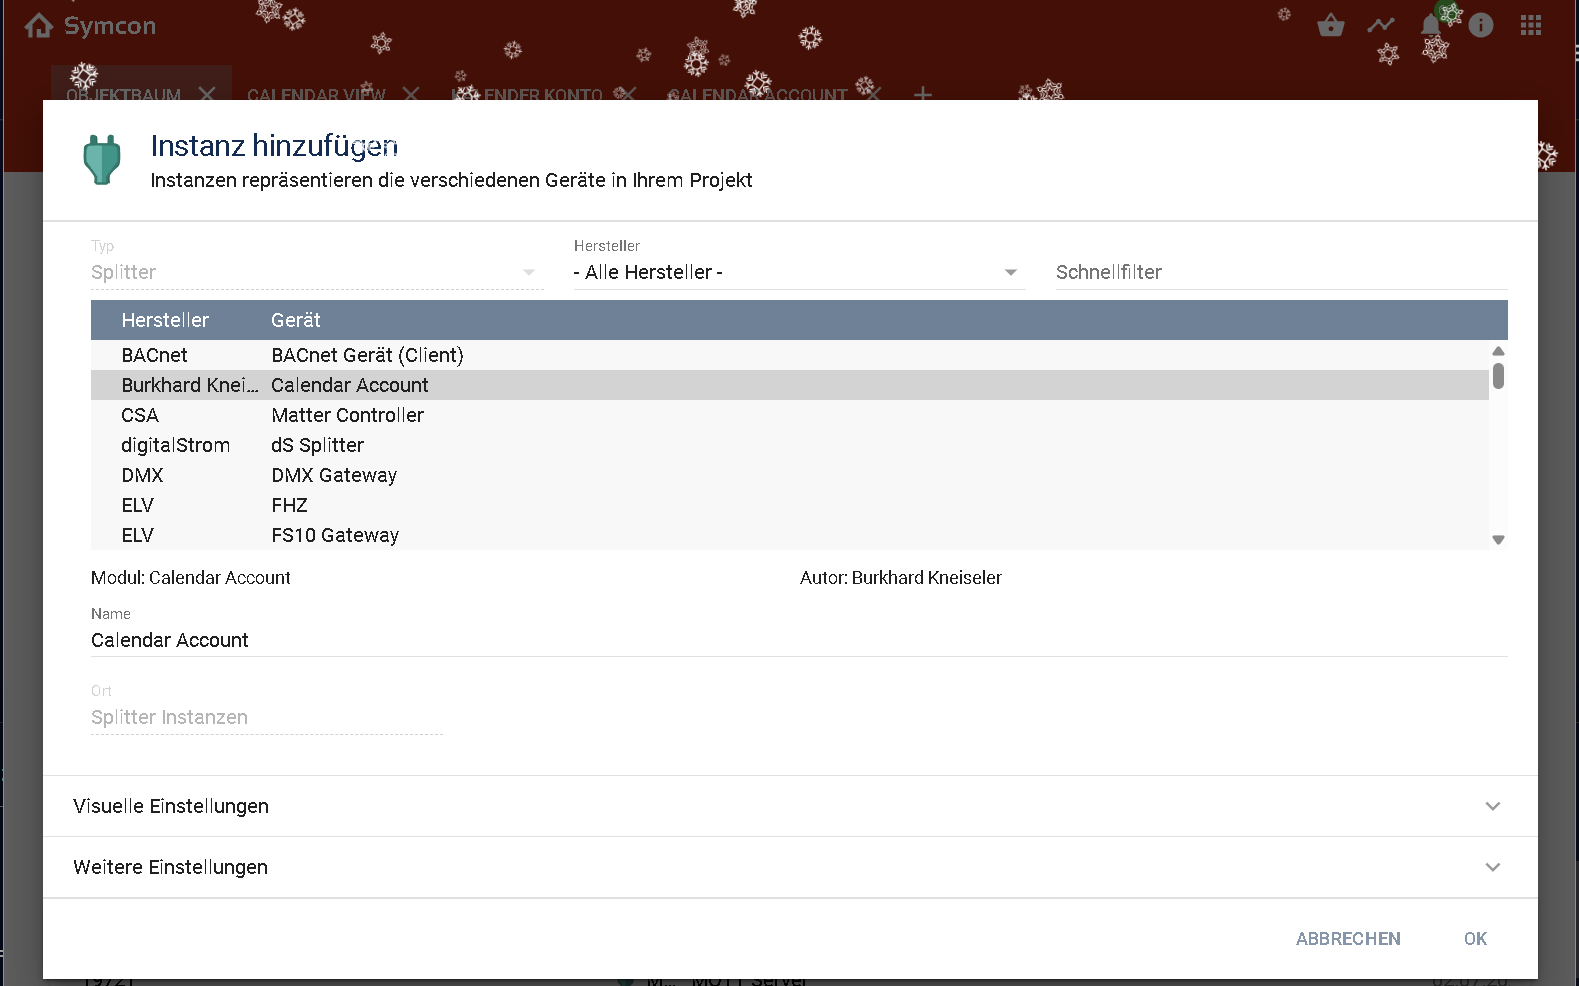The height and width of the screenshot is (986, 1579).
Task: Open the activity chart icon
Action: click(x=1381, y=25)
